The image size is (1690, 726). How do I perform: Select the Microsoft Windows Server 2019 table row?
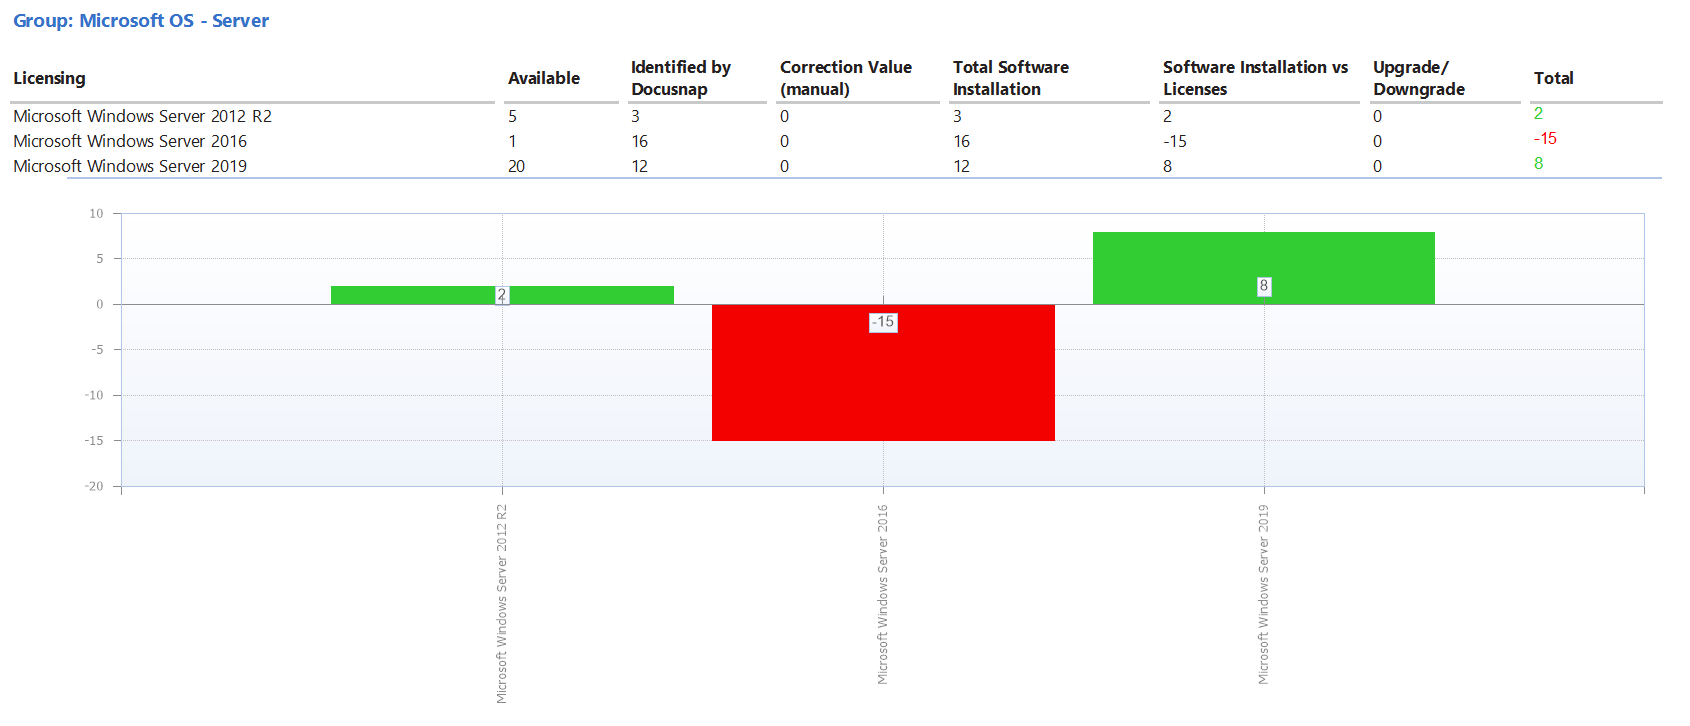pos(836,166)
